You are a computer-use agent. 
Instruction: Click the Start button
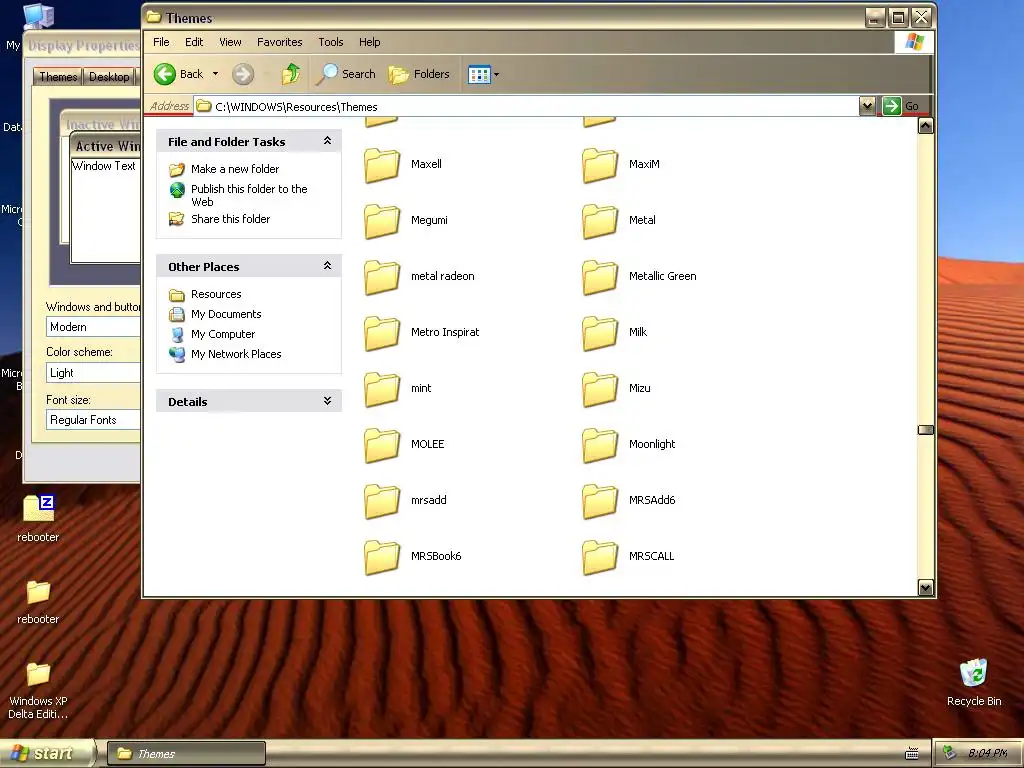tap(47, 753)
